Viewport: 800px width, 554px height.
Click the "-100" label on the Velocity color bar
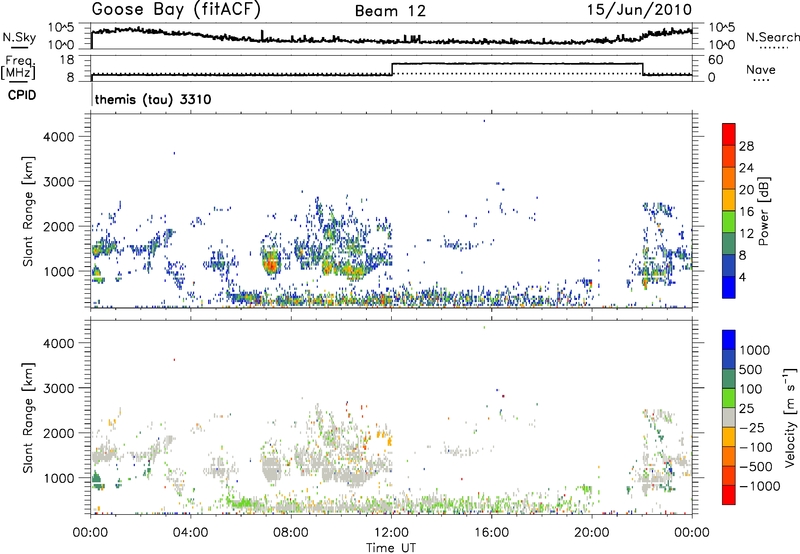coord(756,447)
